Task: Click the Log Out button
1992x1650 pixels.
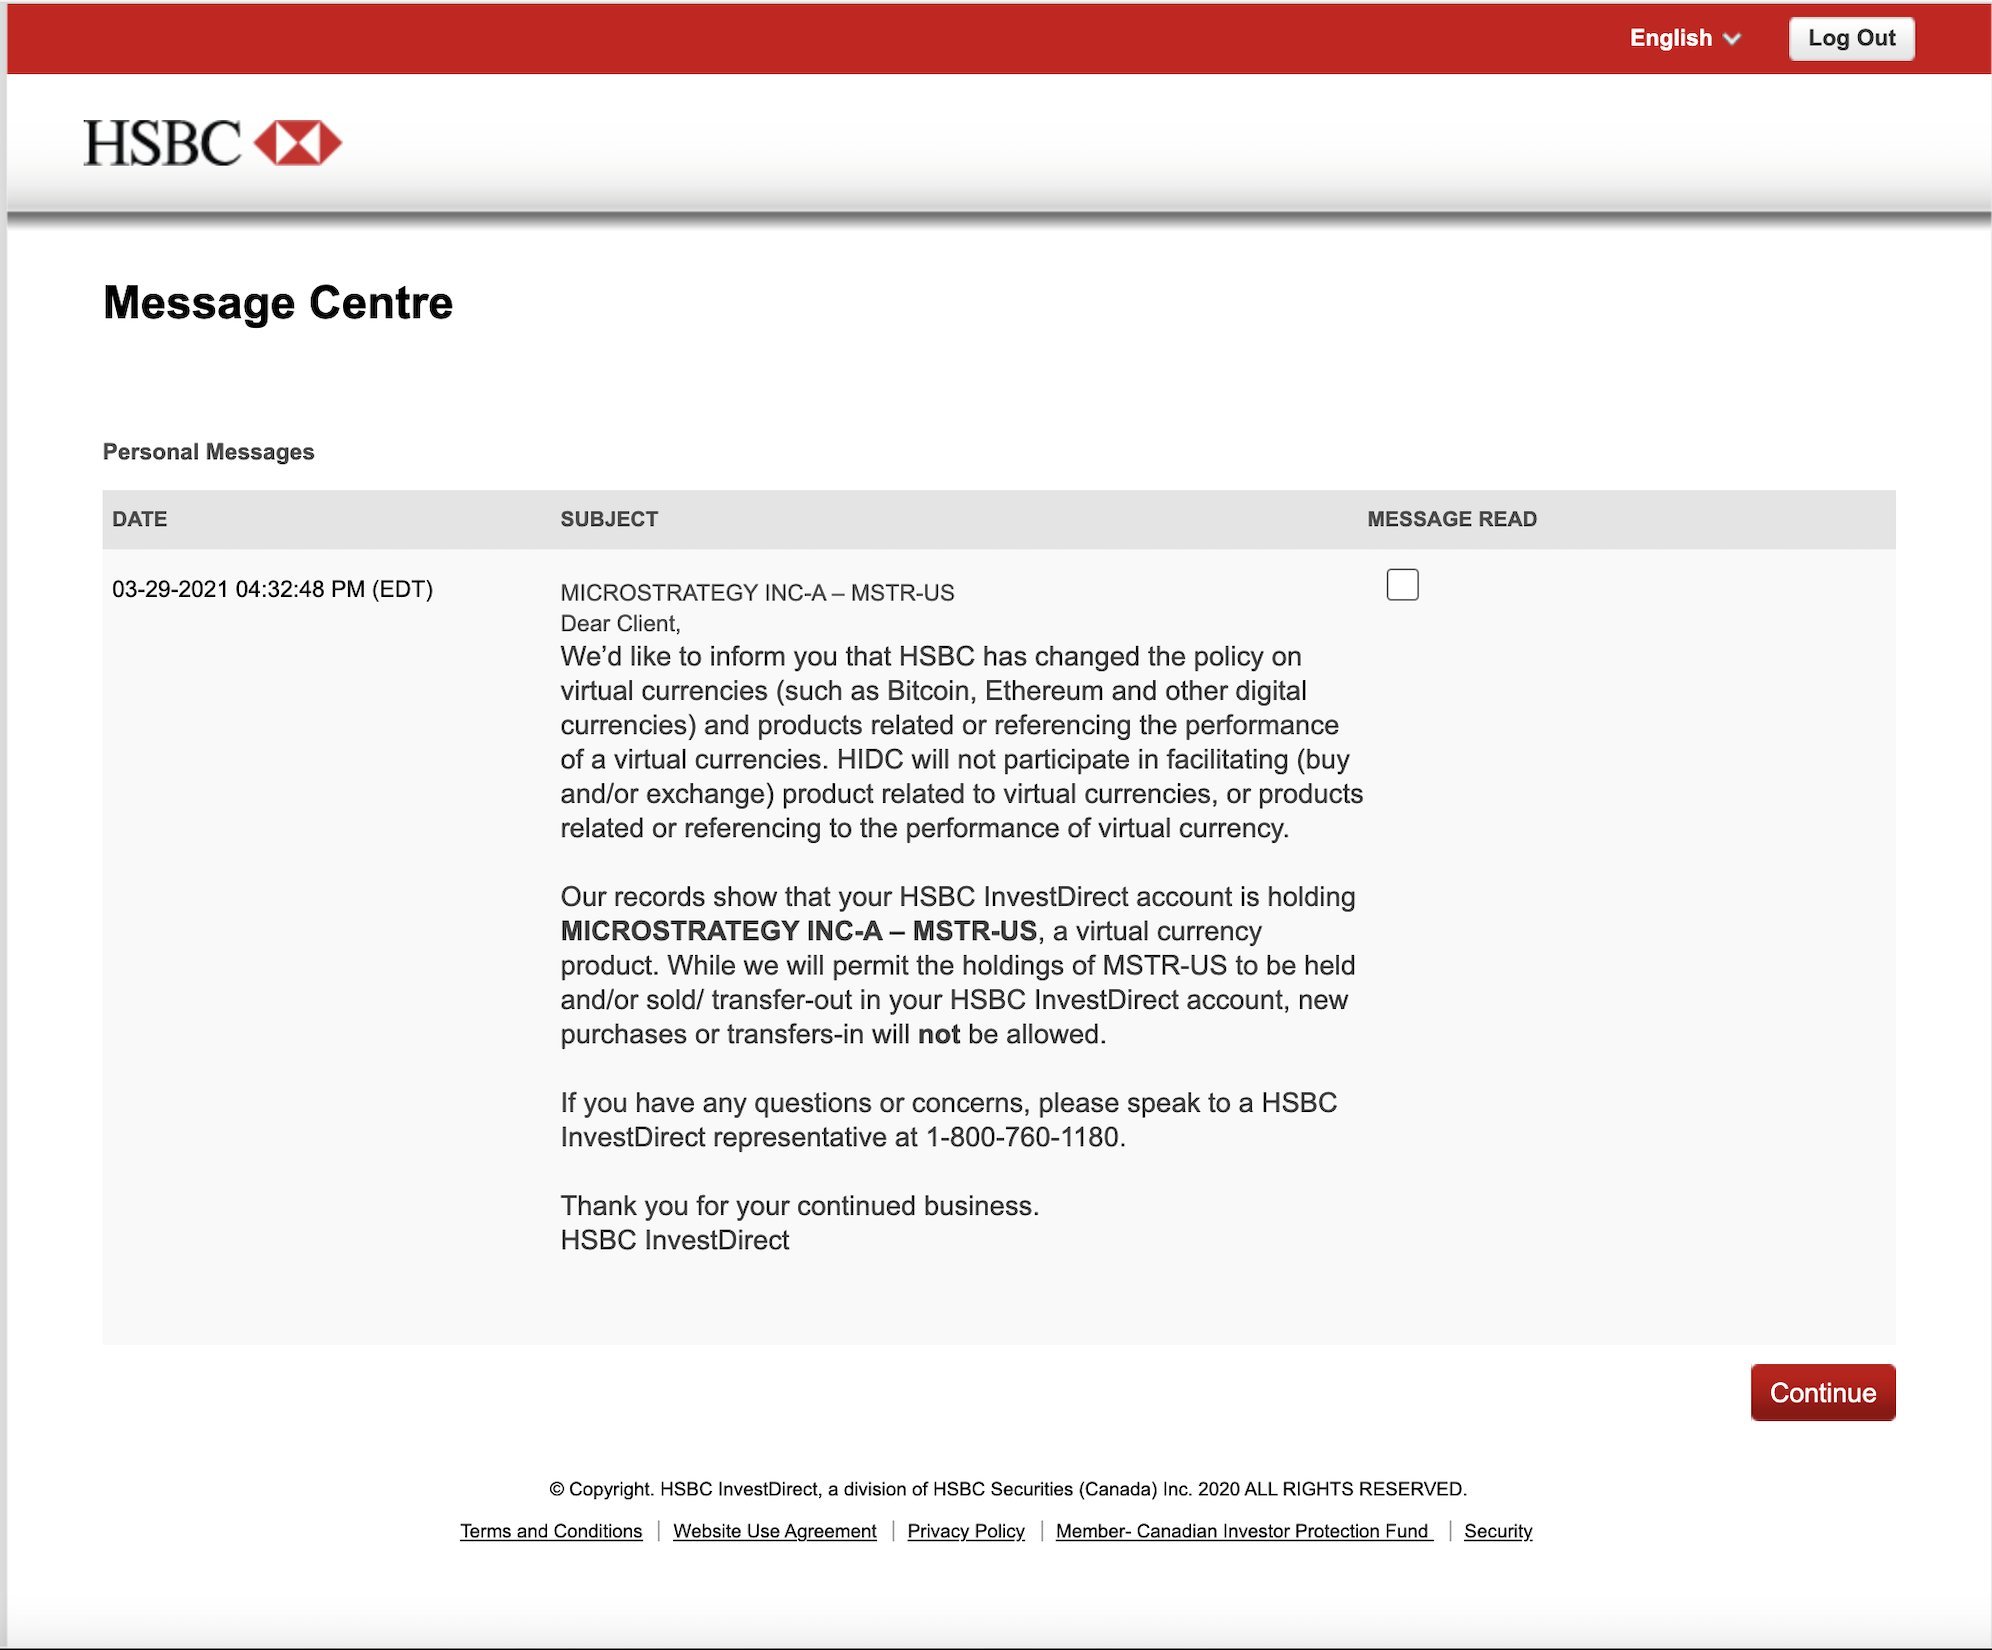Action: (x=1852, y=37)
